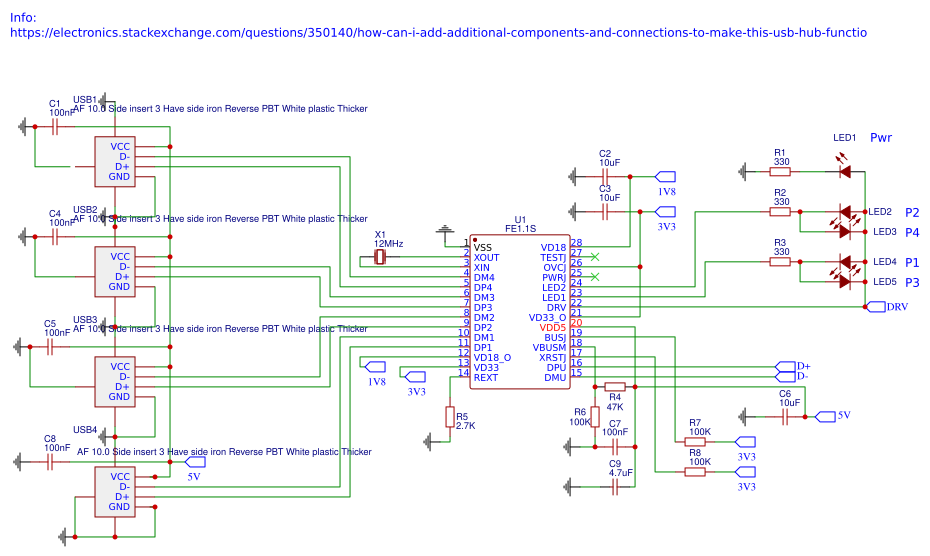Select the R2 330 resistor symbol
The image size is (930, 556).
pos(780,212)
